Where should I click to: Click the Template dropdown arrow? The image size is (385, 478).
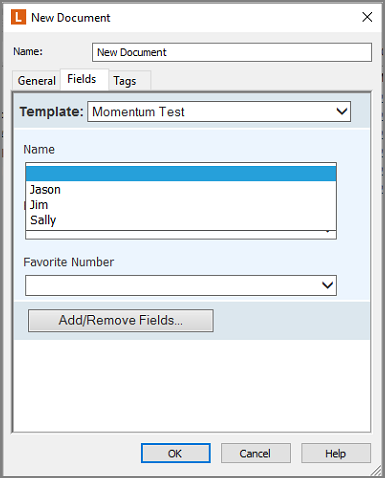(x=342, y=111)
